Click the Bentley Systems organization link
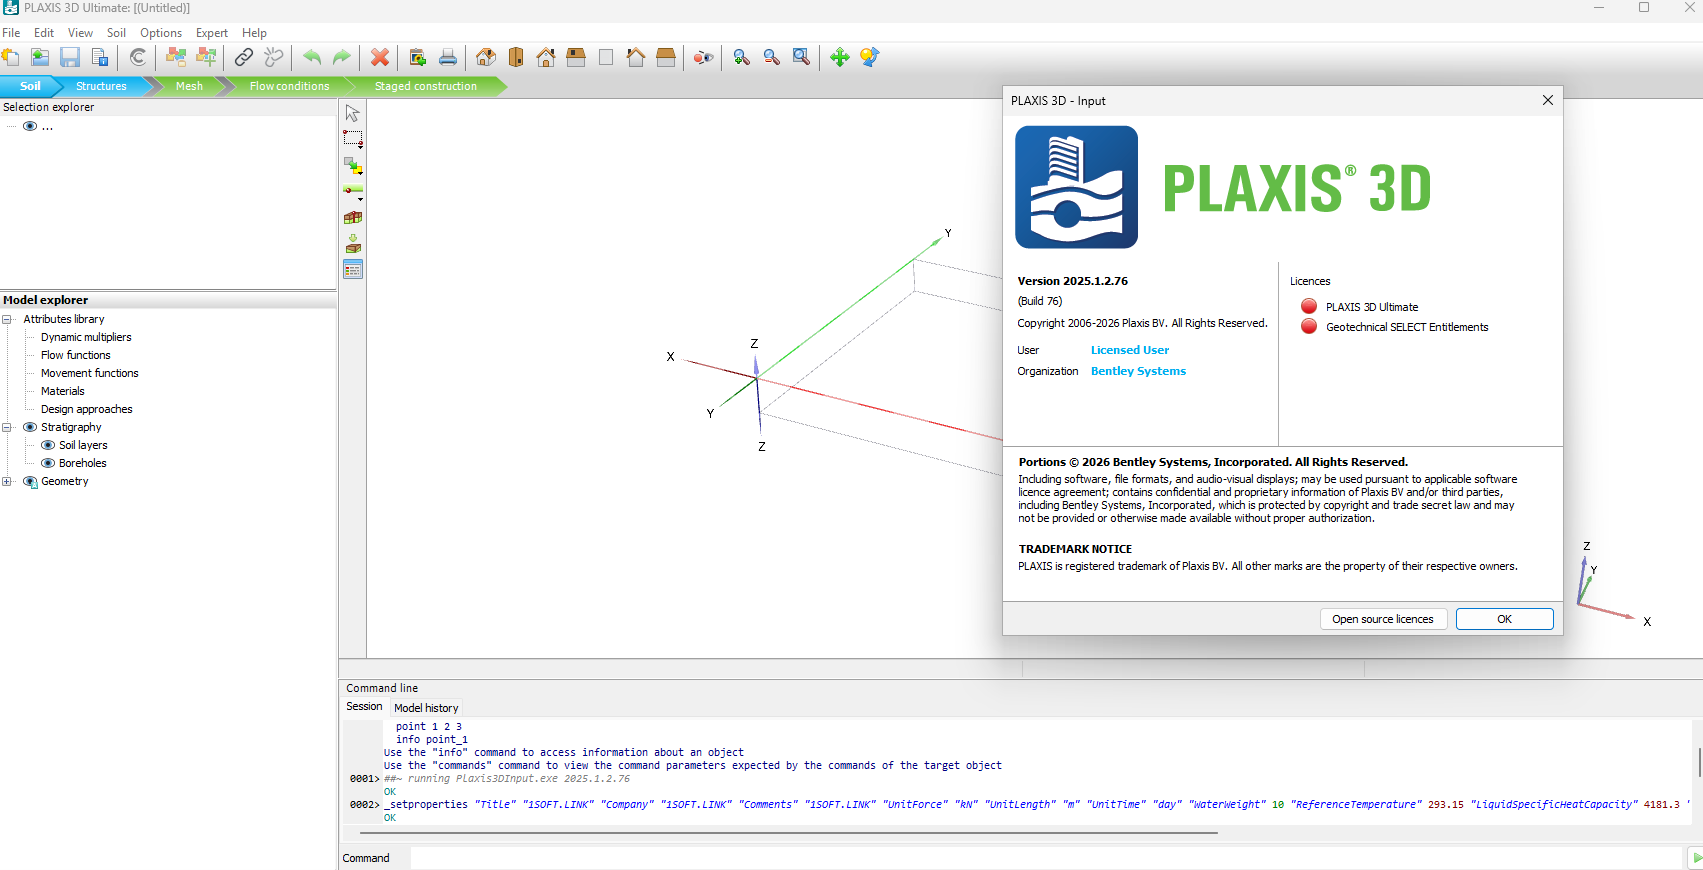This screenshot has height=870, width=1703. tap(1138, 371)
